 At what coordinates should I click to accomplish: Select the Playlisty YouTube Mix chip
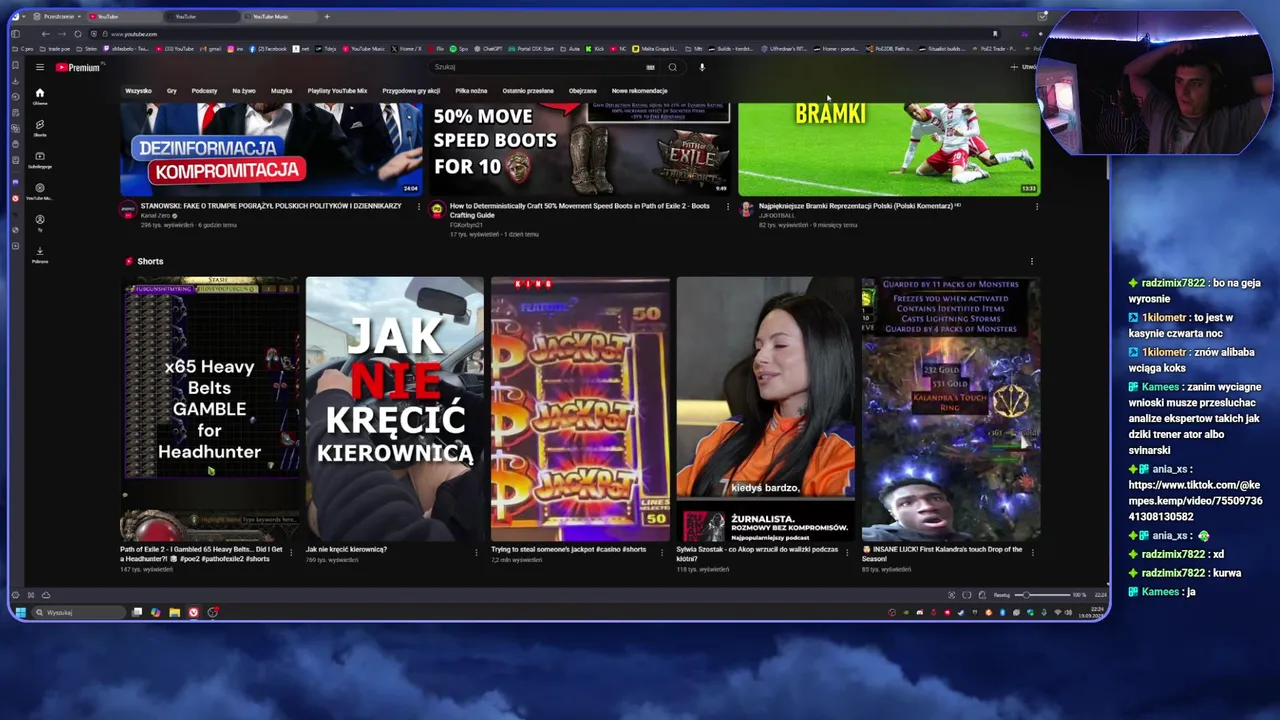337,91
